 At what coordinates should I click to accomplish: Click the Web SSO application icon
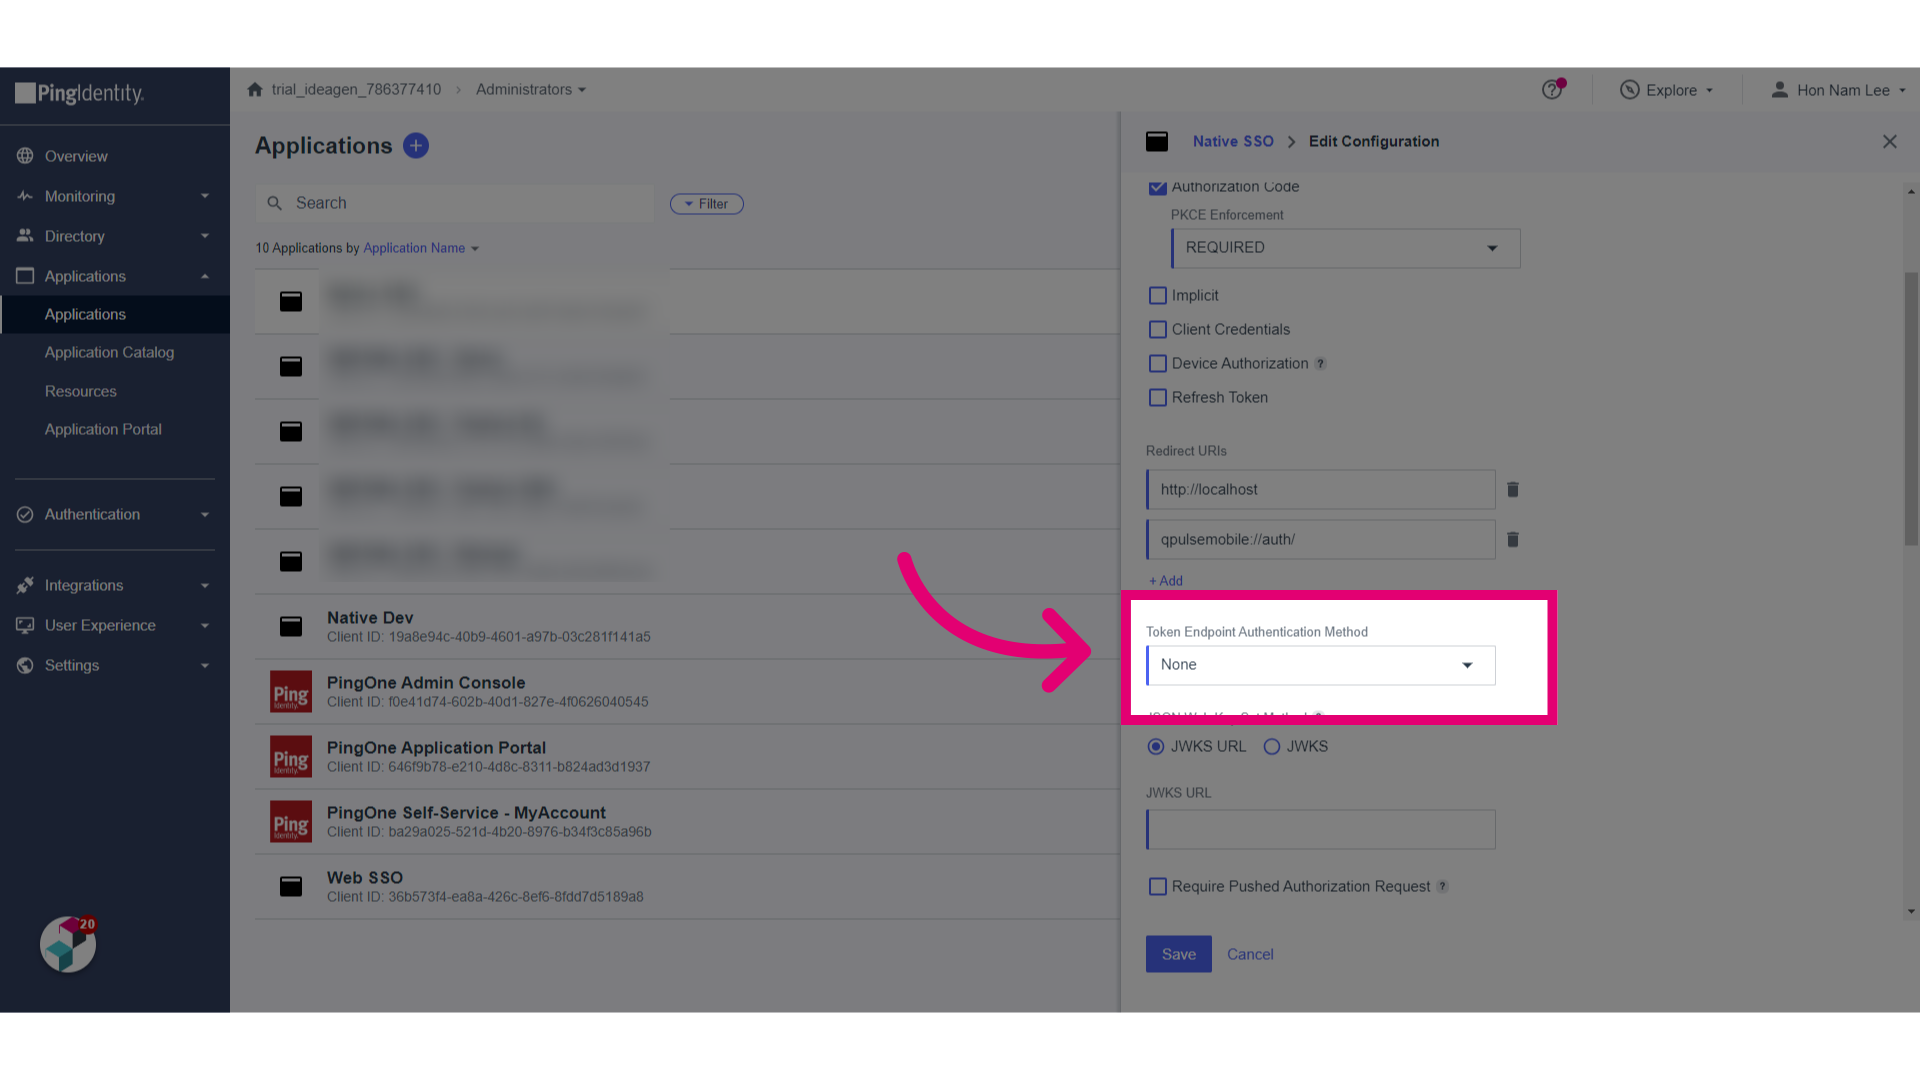coord(291,886)
